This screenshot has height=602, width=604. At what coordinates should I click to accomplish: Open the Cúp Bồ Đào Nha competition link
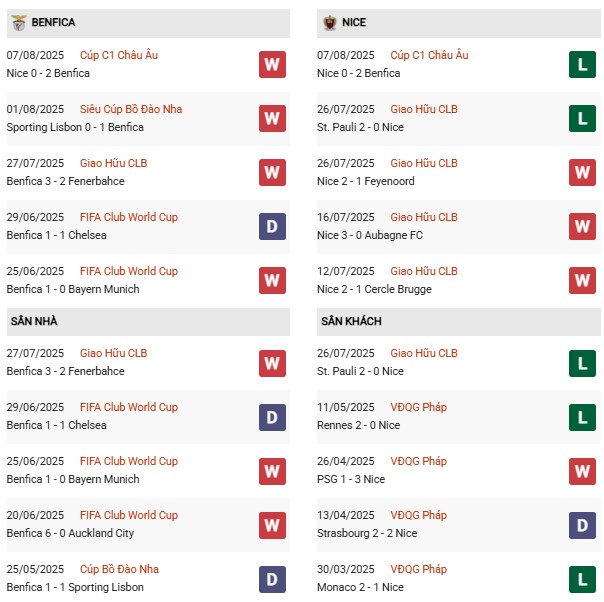click(x=120, y=569)
